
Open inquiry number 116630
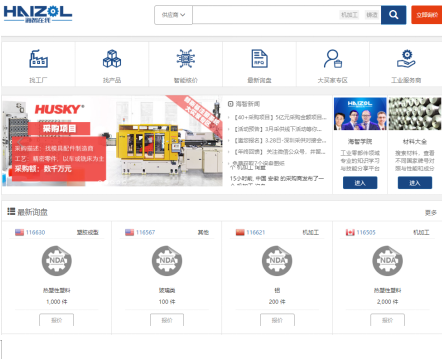(35, 232)
